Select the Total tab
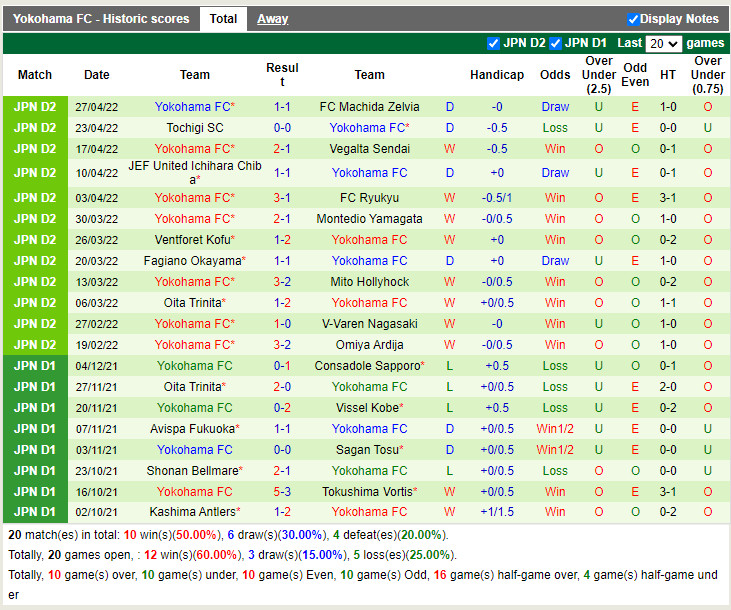 (x=223, y=19)
